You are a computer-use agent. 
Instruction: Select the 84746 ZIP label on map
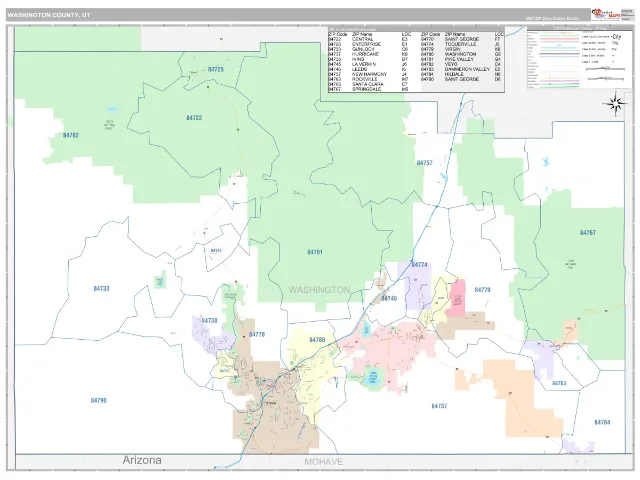tap(389, 298)
